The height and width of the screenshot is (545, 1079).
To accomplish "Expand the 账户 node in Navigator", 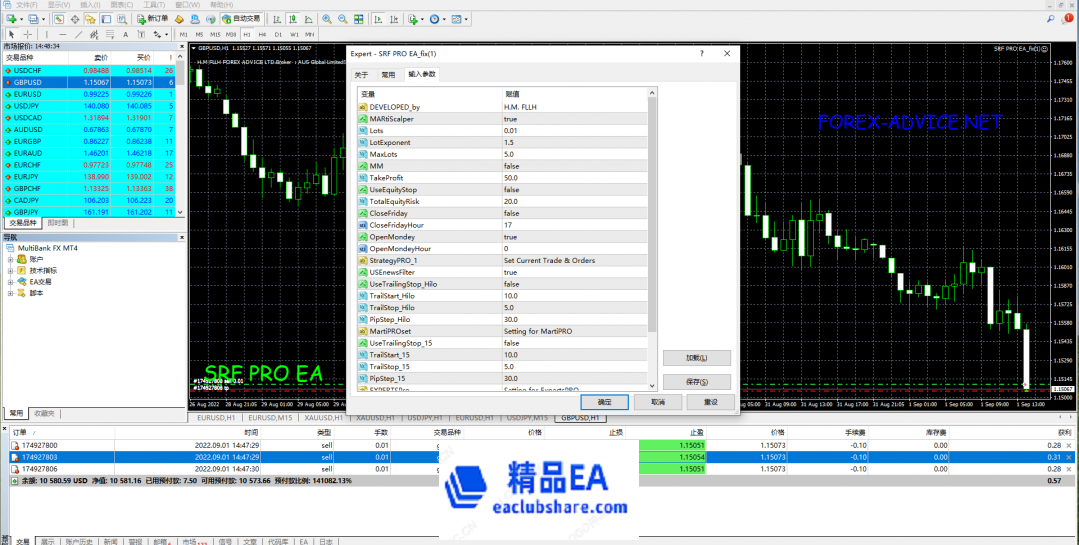I will [10, 259].
